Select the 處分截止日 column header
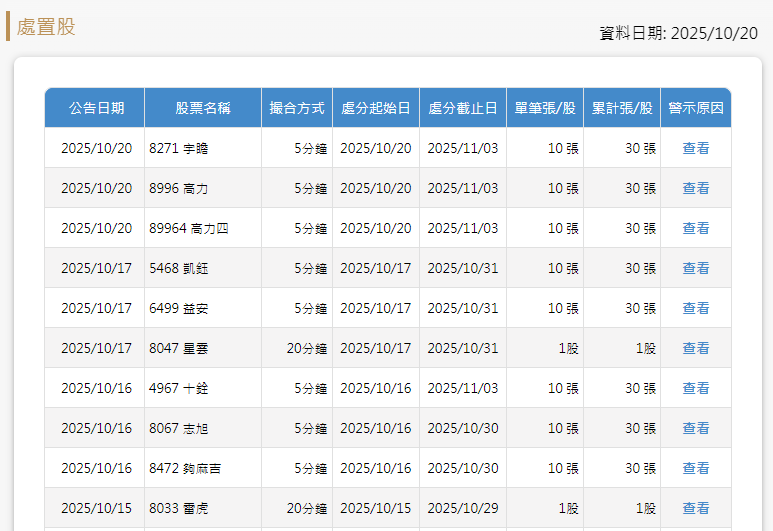 pyautogui.click(x=463, y=108)
